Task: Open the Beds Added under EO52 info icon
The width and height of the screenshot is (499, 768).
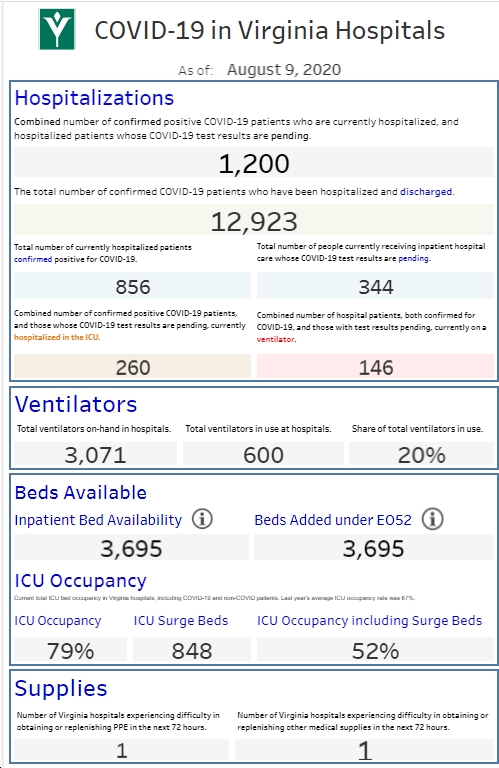Action: (x=432, y=519)
